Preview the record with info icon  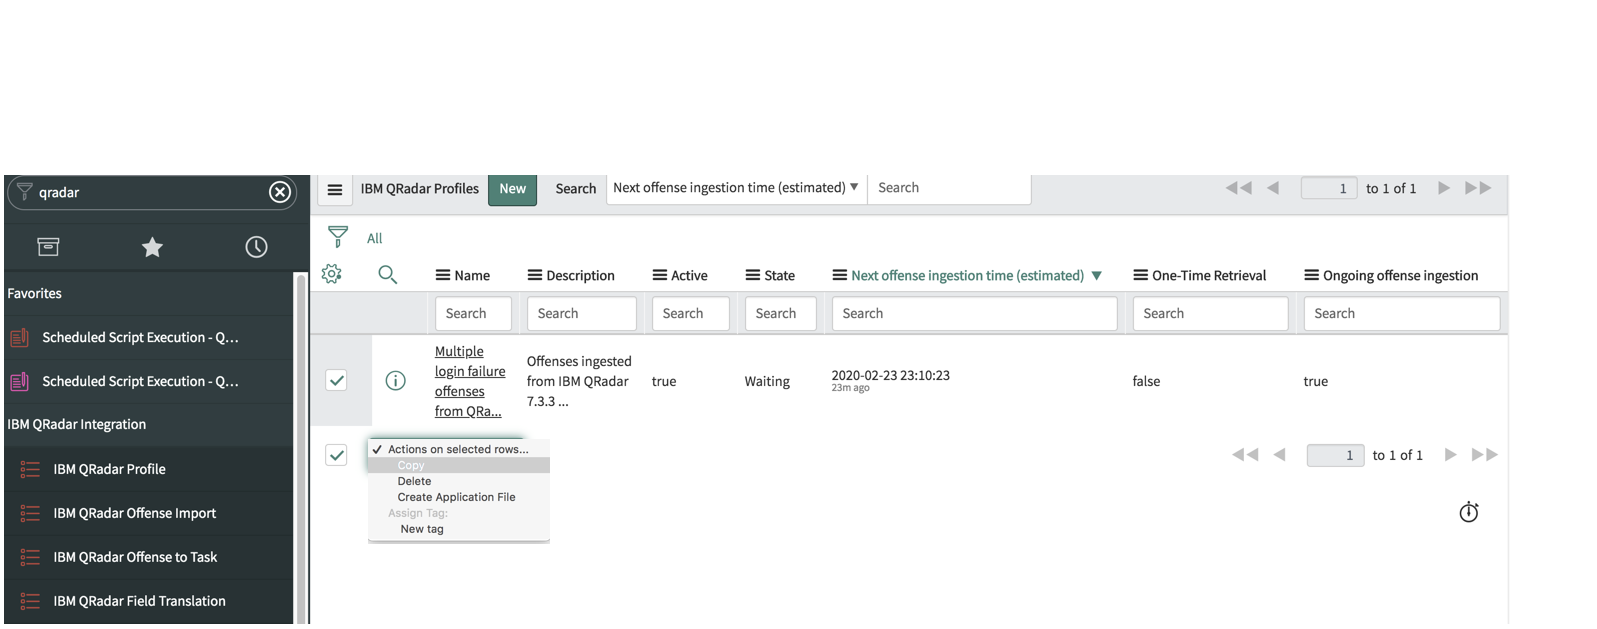pyautogui.click(x=396, y=381)
